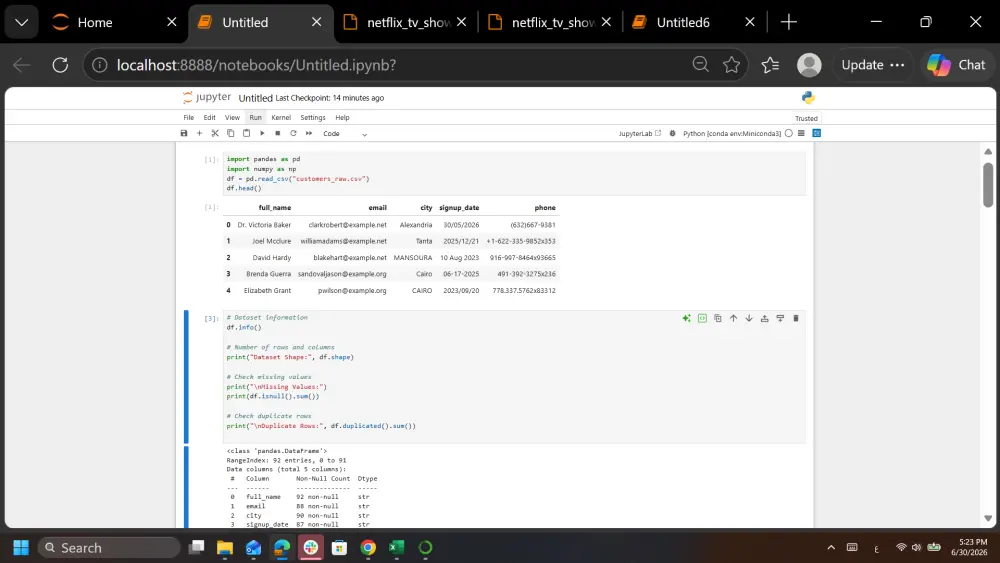Insert a cell below the active cell
Screen dimensions: 1000x563
pos(780,318)
